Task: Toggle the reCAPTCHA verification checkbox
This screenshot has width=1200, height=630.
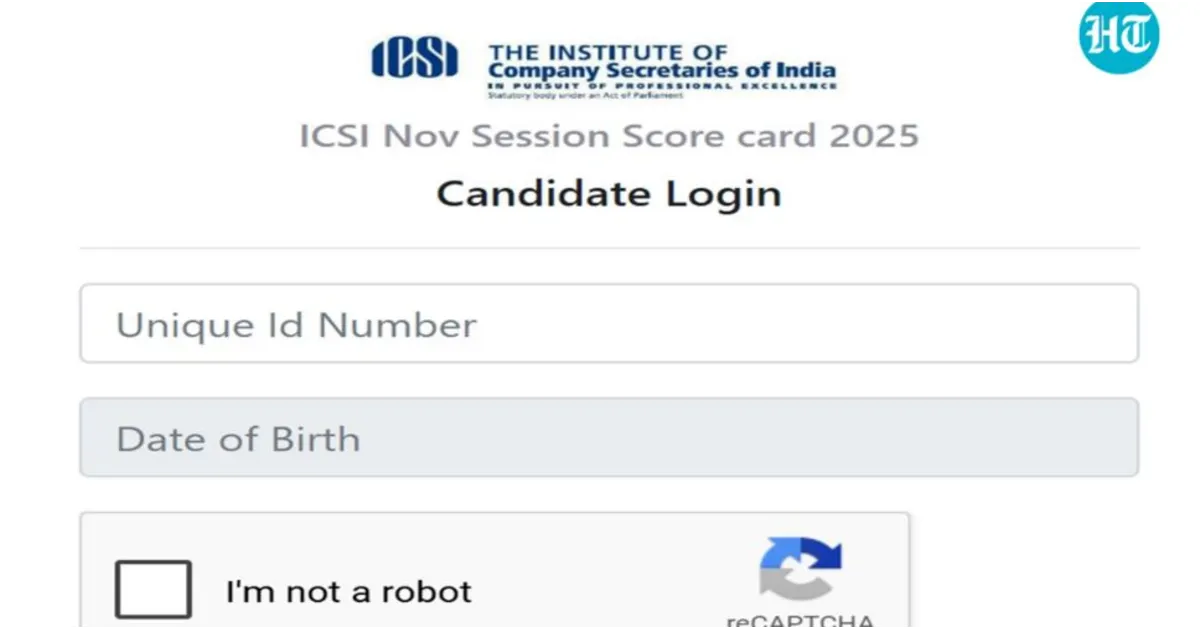Action: [x=154, y=588]
